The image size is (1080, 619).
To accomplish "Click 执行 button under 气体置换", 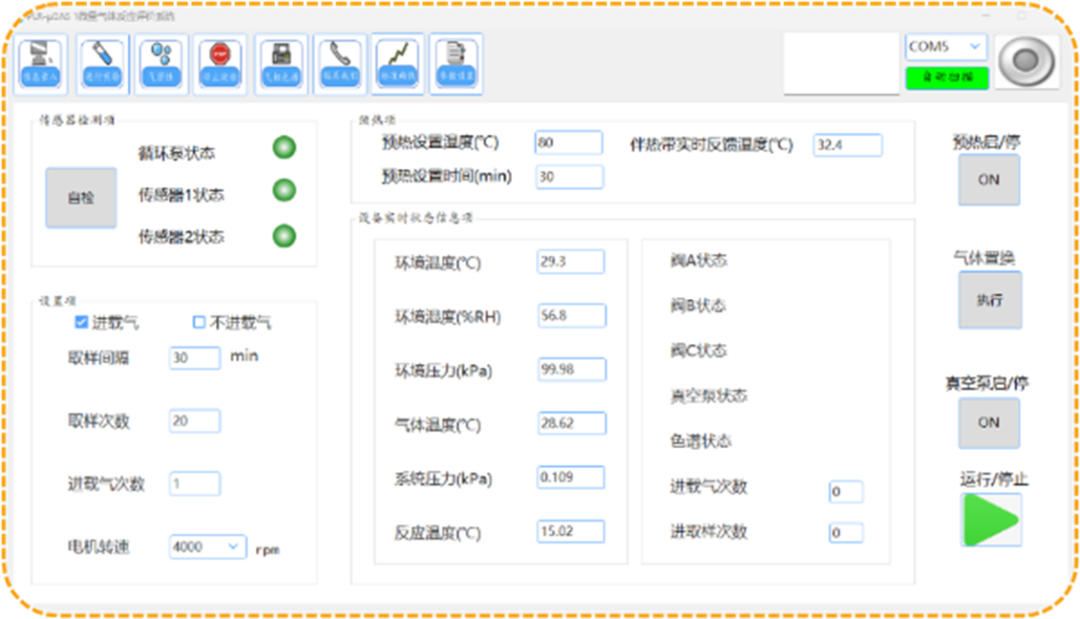I will pyautogui.click(x=989, y=300).
